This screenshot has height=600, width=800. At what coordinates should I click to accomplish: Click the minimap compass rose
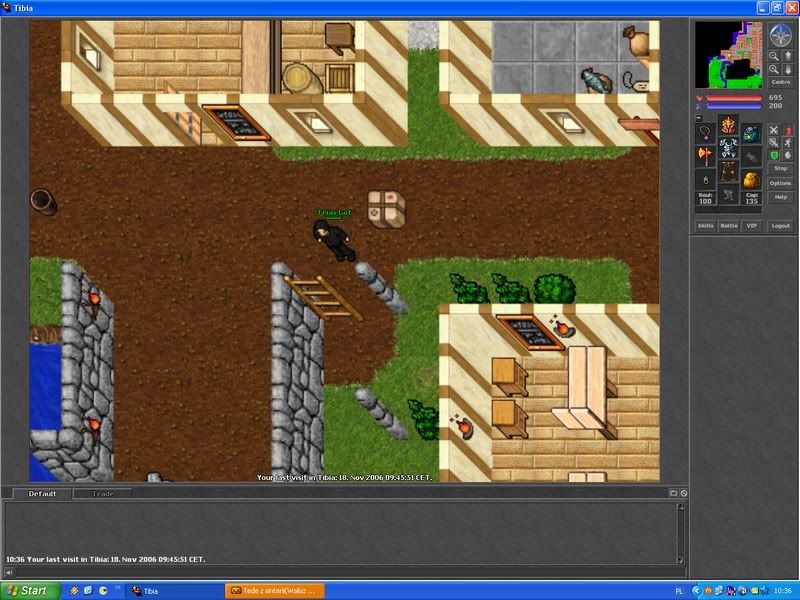(x=780, y=36)
